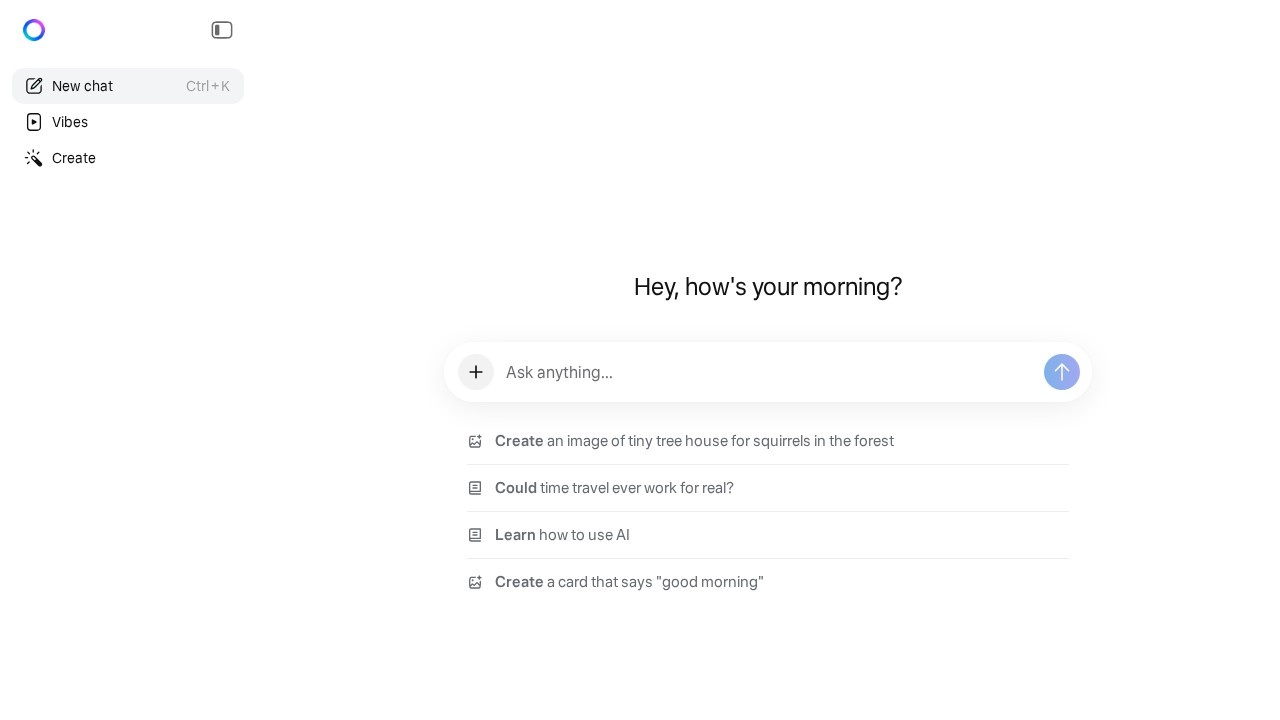Click the Meta AI logo ring

(34, 30)
